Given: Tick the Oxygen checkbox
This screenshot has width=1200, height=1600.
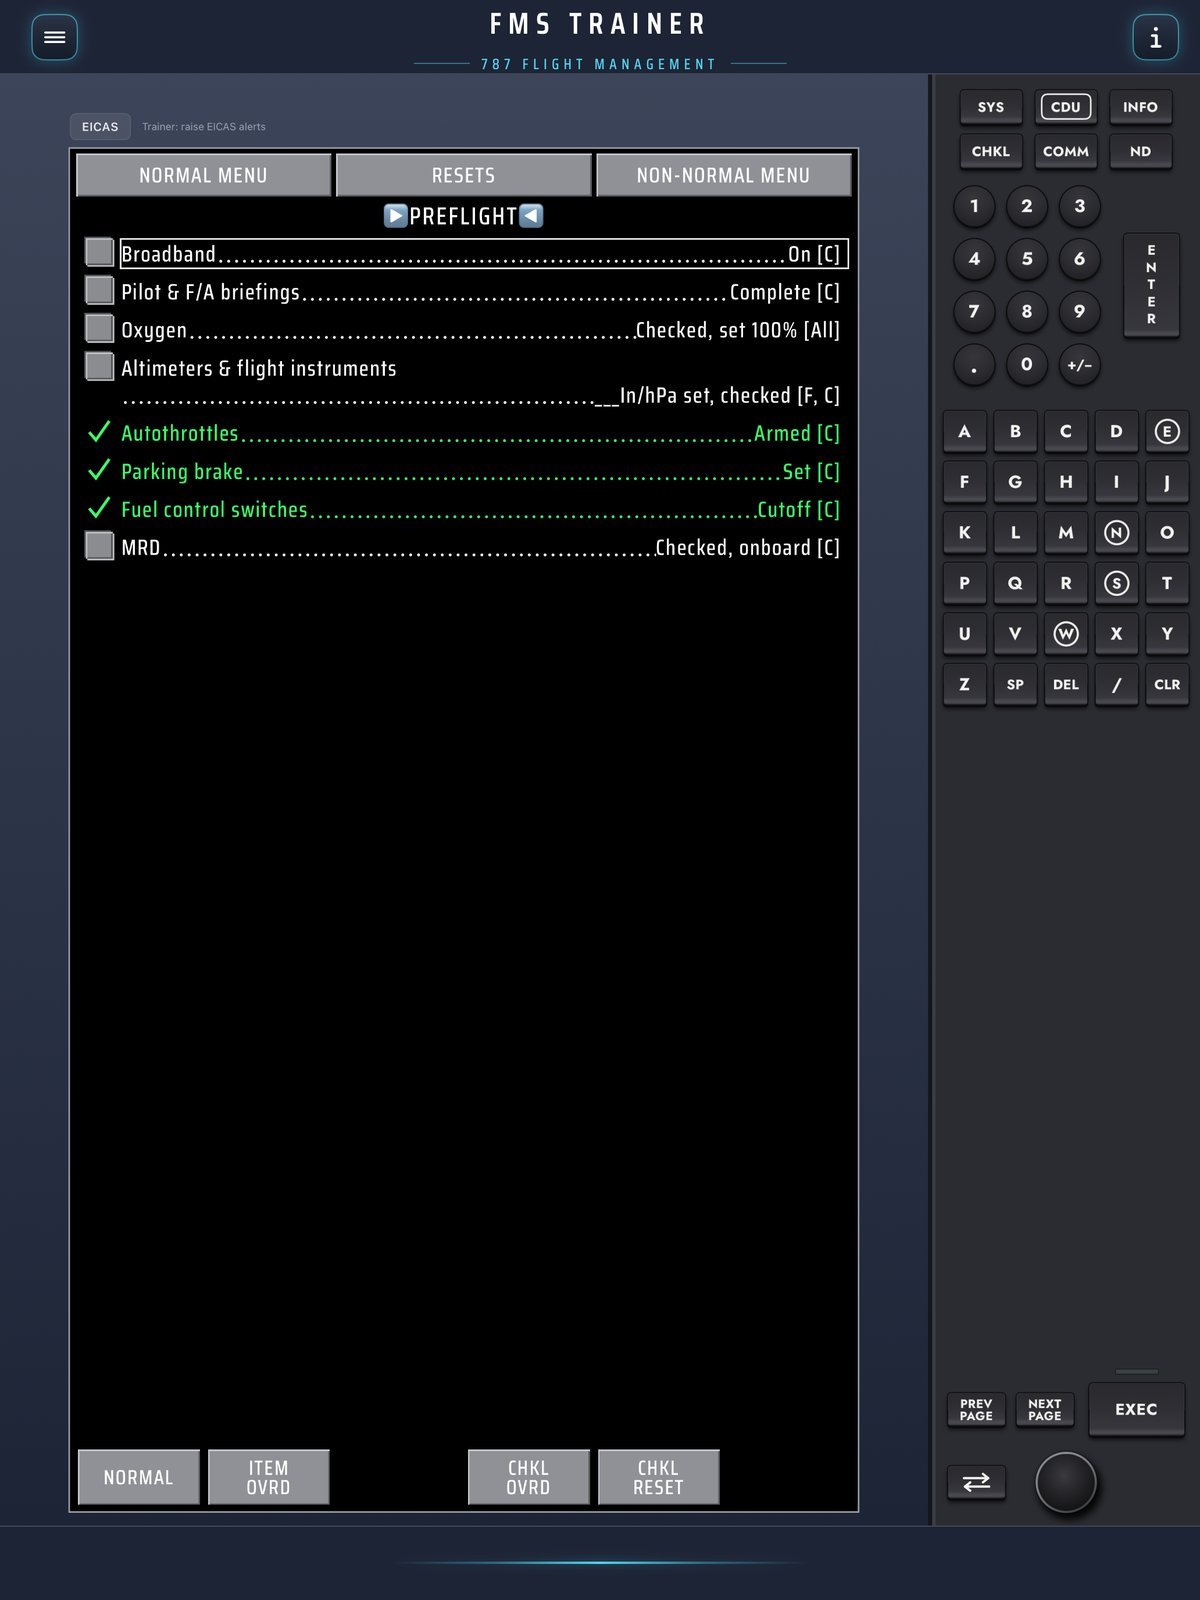Looking at the screenshot, I should 99,328.
